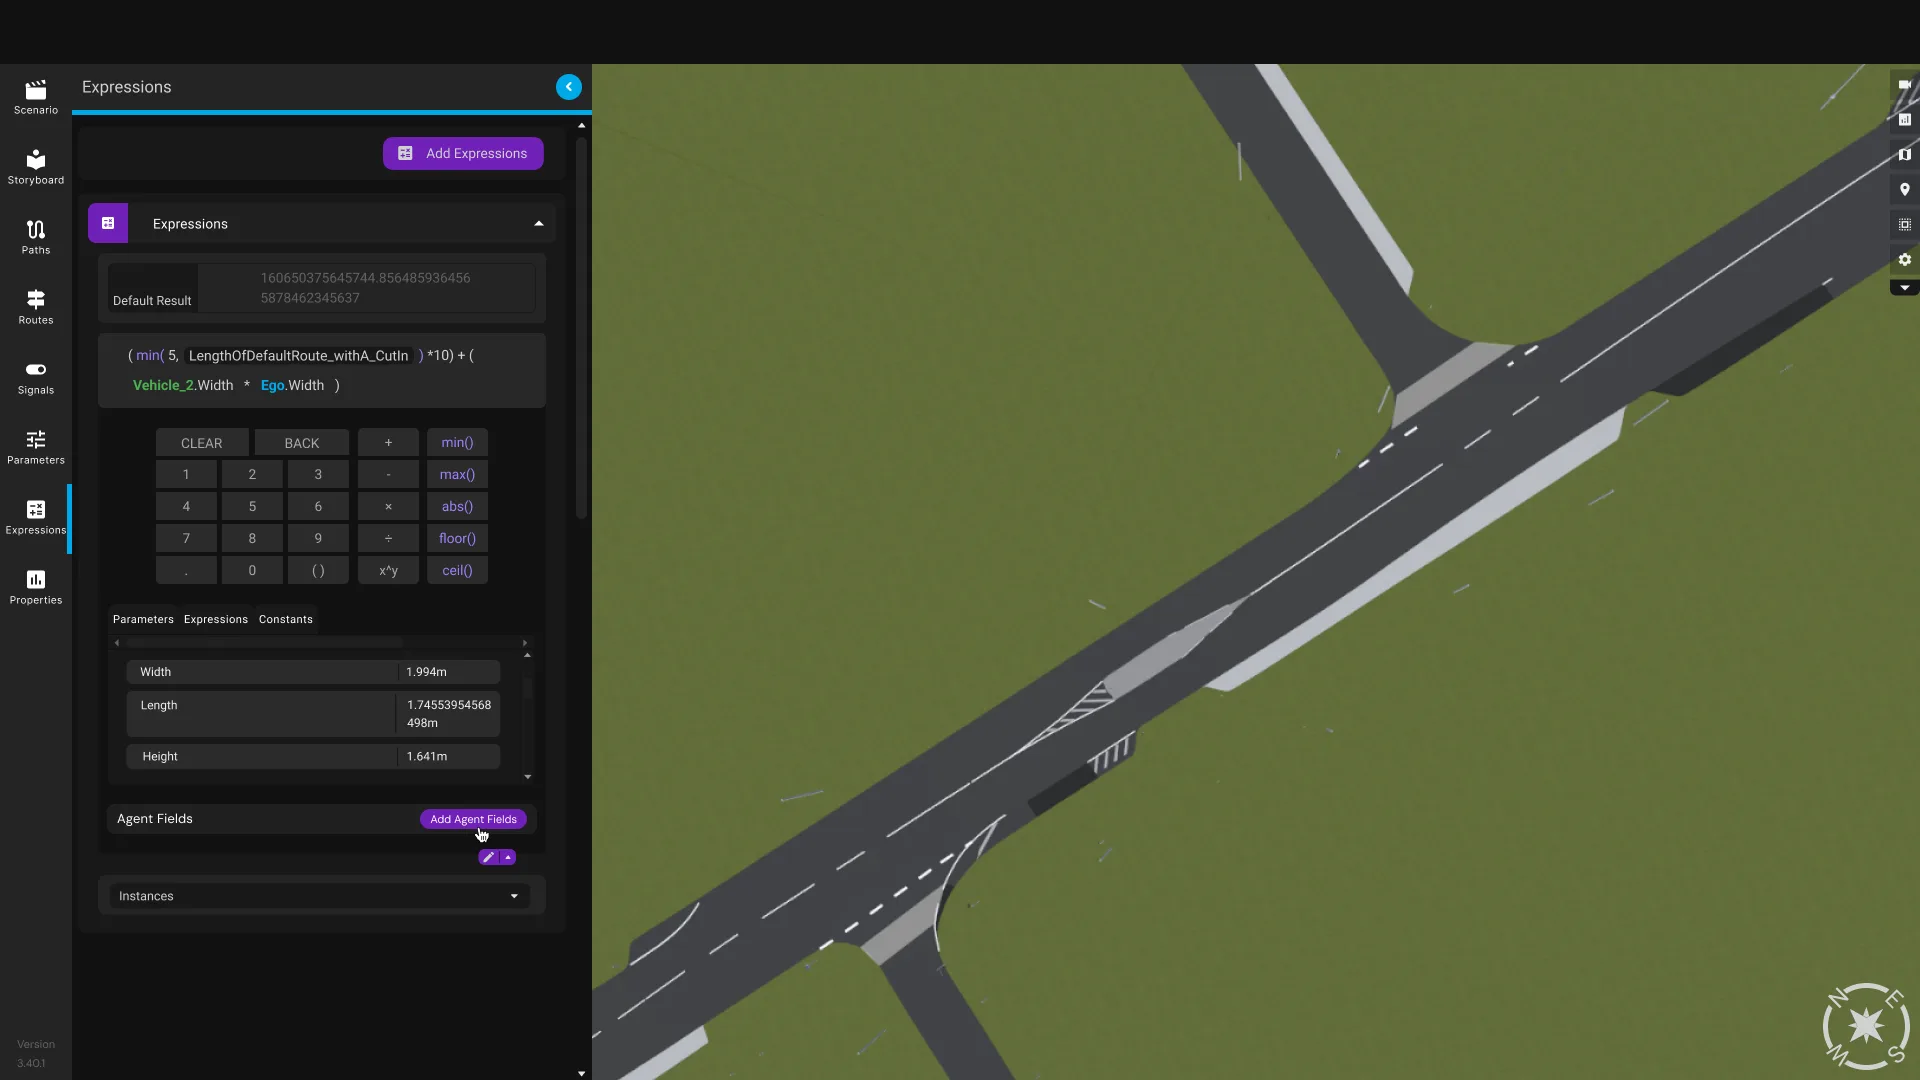1920x1080 pixels.
Task: Click the divide operator key
Action: pyautogui.click(x=388, y=539)
